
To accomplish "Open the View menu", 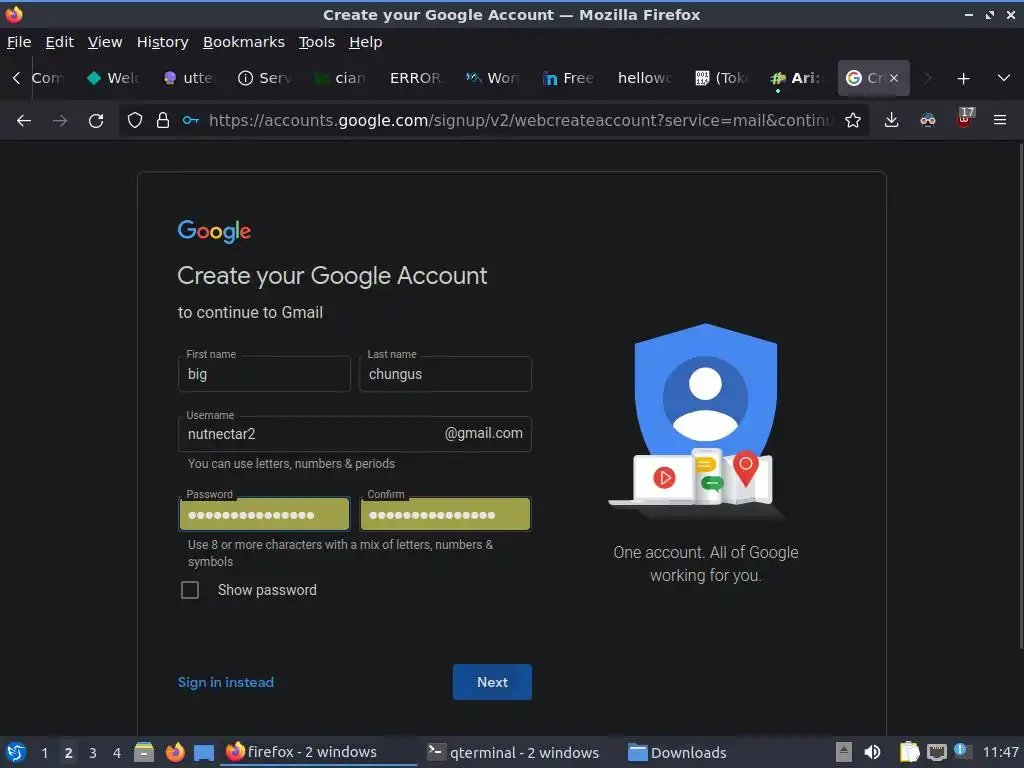I will click(105, 42).
